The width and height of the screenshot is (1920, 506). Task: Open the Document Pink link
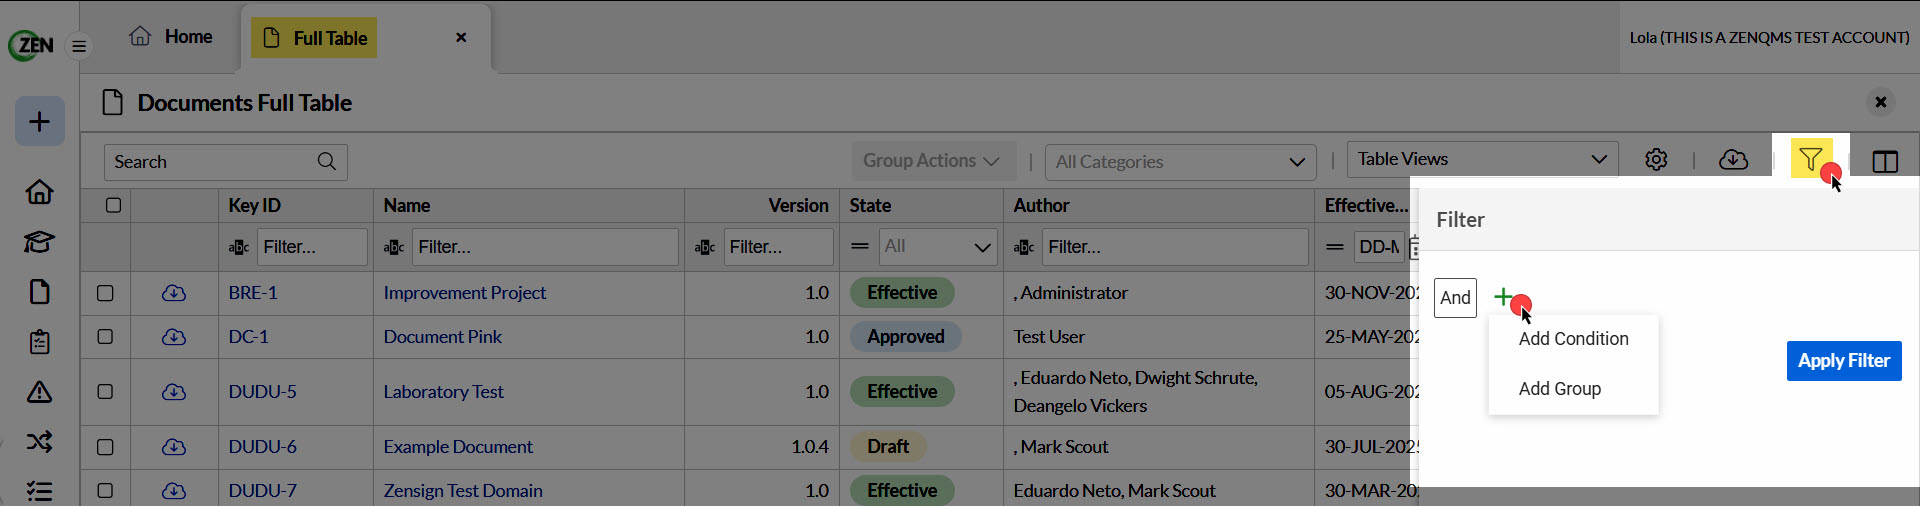[443, 337]
